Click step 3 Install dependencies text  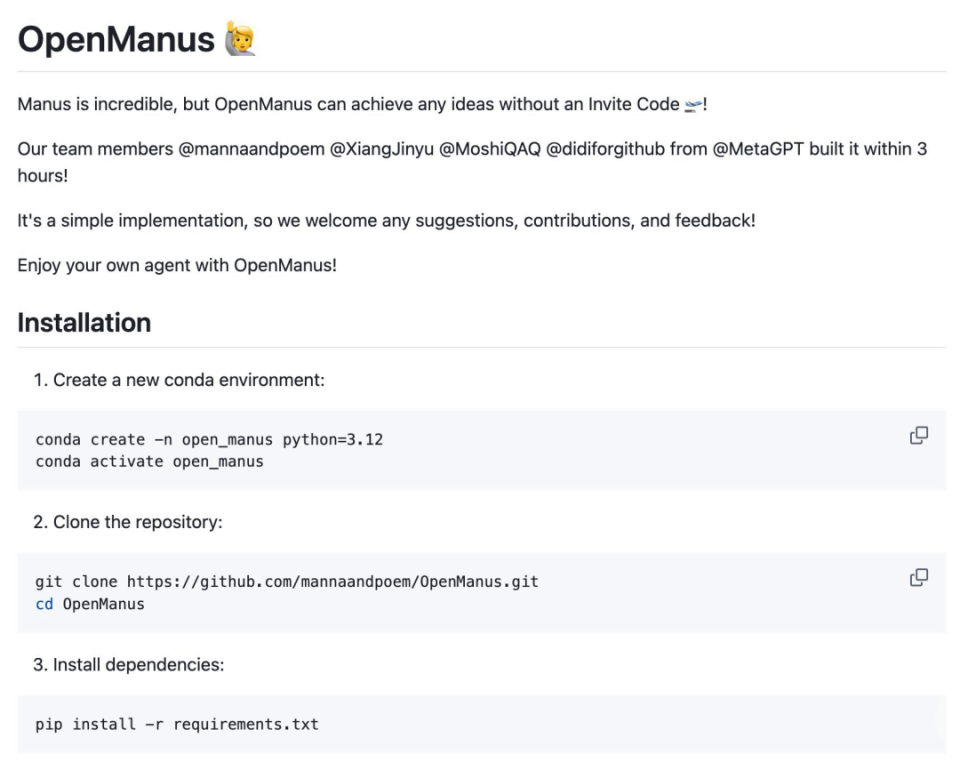pyautogui.click(x=129, y=665)
